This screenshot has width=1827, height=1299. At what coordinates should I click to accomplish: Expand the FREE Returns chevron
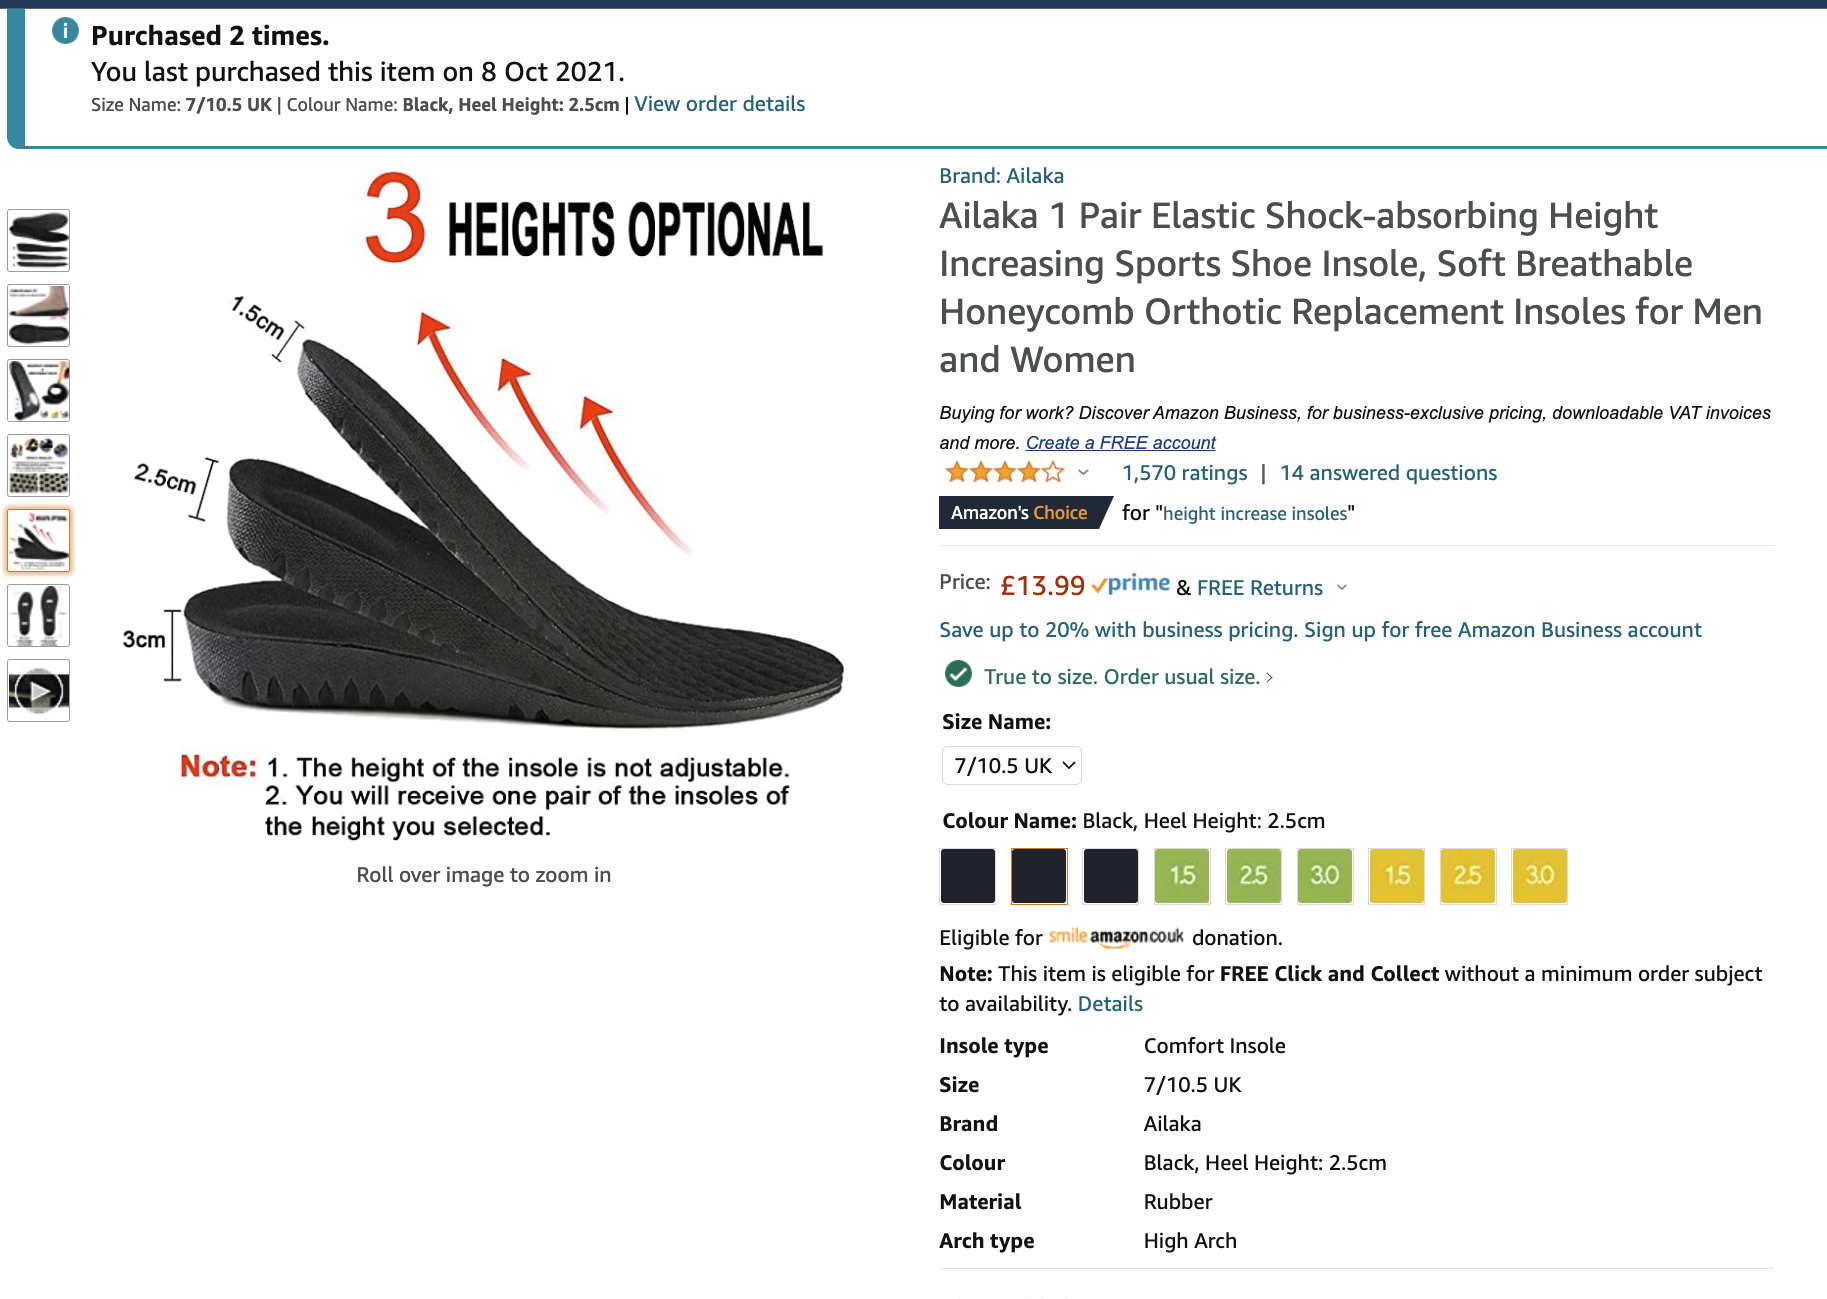[1342, 588]
